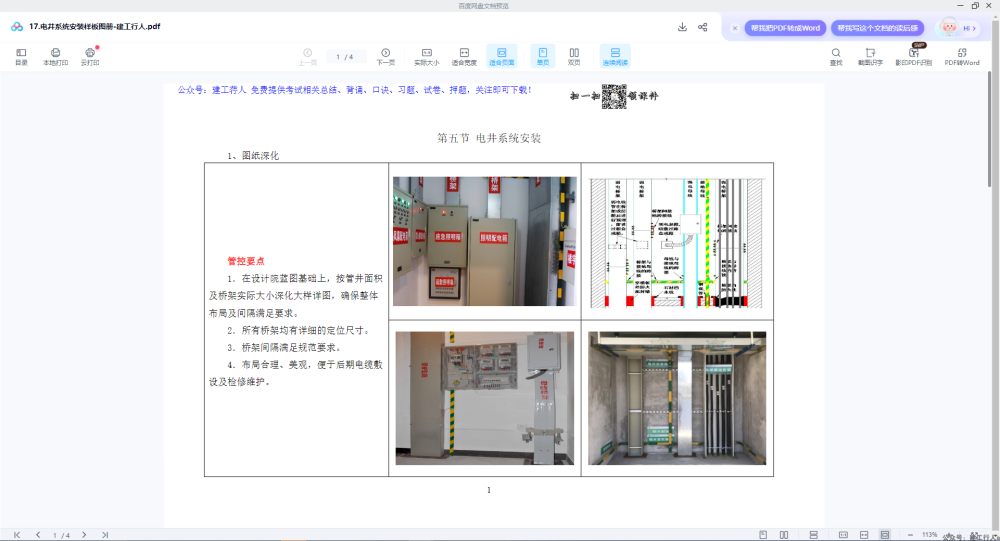1000x541 pixels.
Task: Open the 目录 table of contents panel
Action: pyautogui.click(x=21, y=56)
